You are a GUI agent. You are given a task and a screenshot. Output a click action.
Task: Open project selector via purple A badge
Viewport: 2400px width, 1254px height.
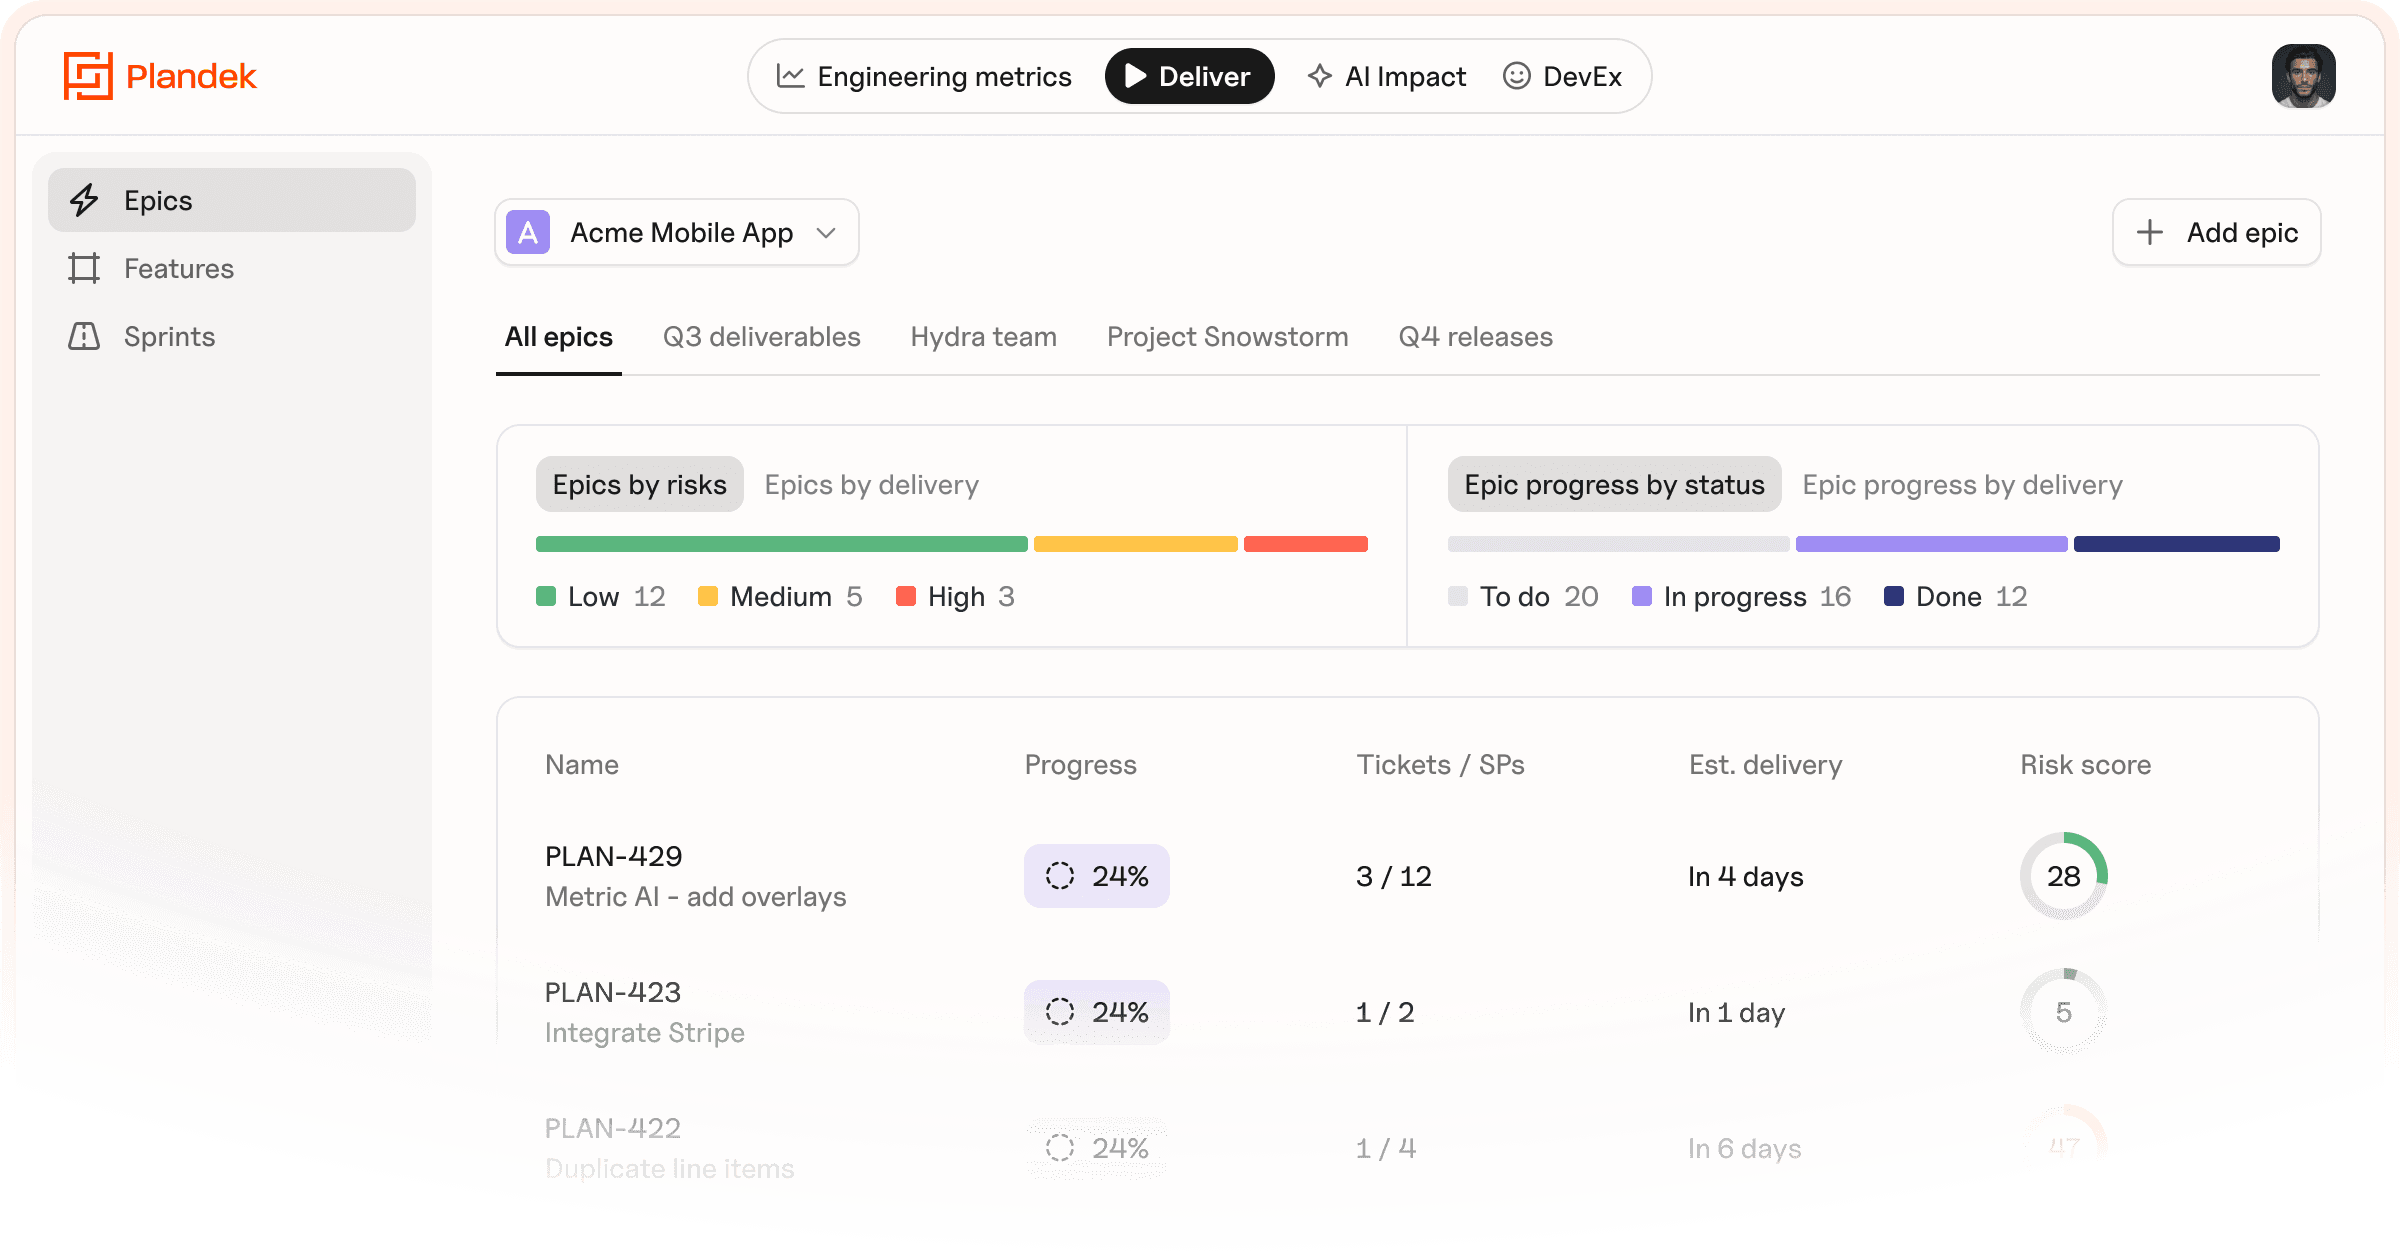[x=528, y=233]
